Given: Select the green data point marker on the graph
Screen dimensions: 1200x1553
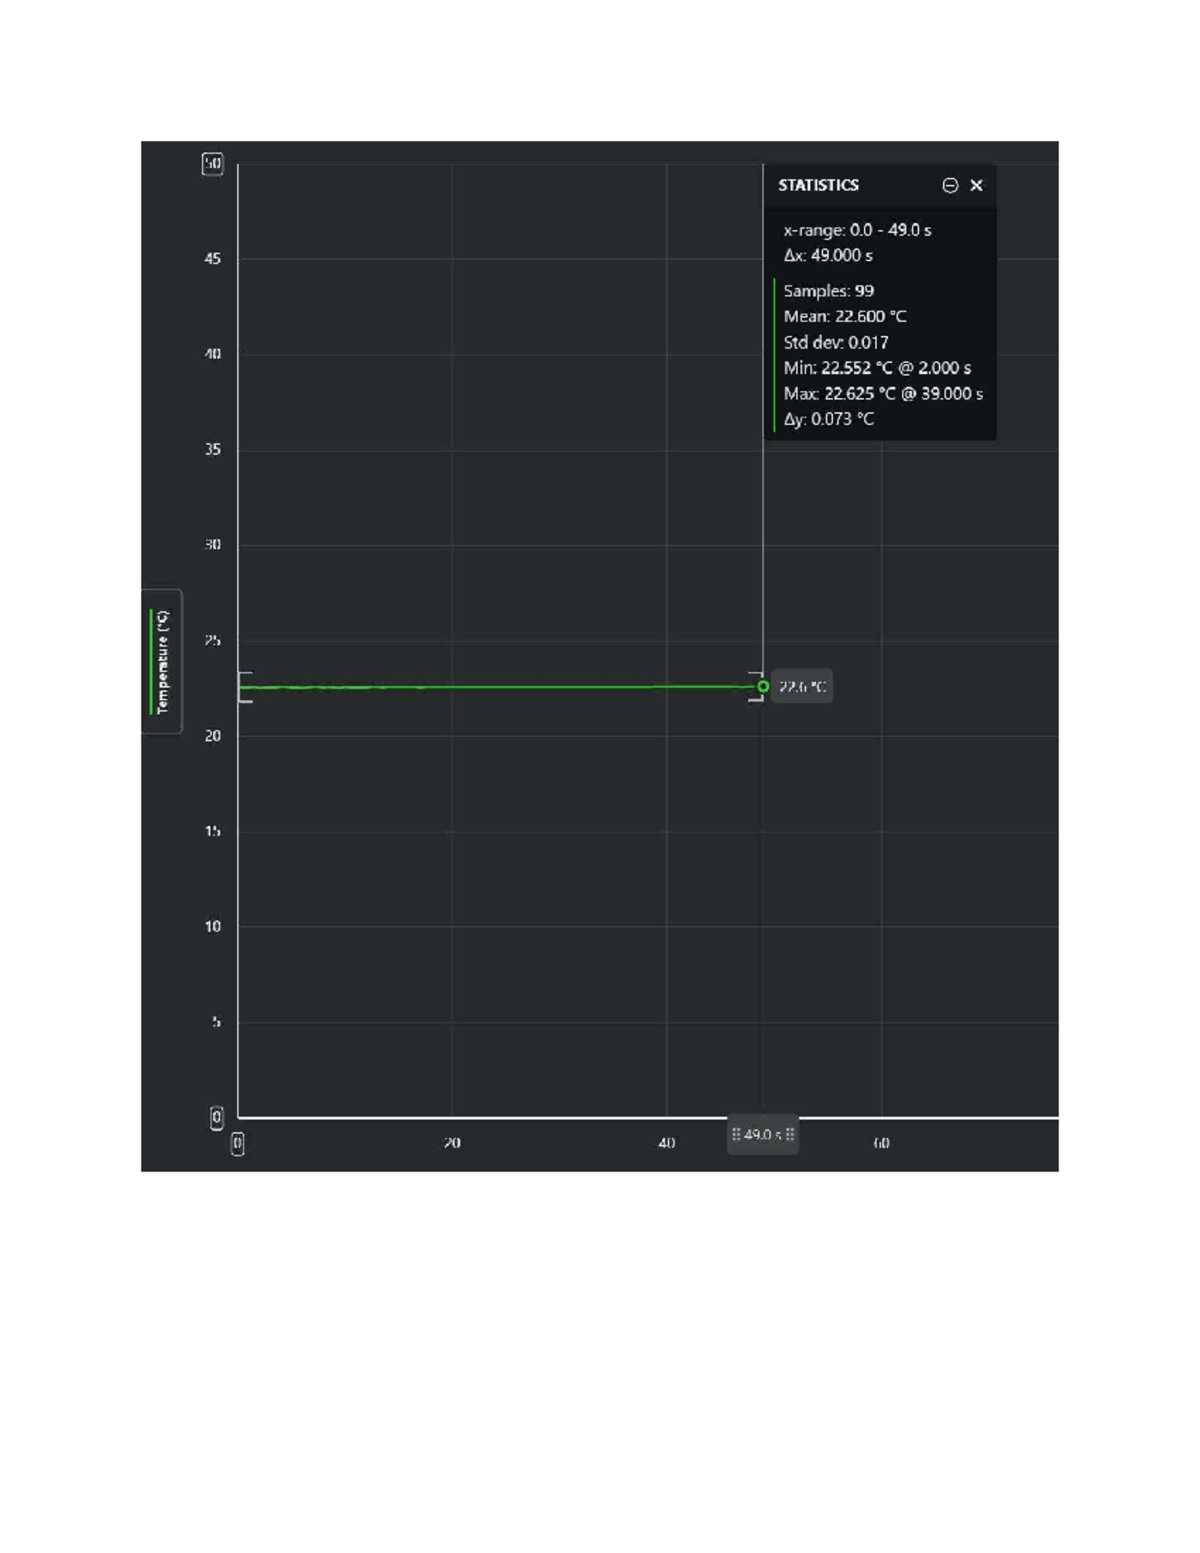Looking at the screenshot, I should click(763, 687).
